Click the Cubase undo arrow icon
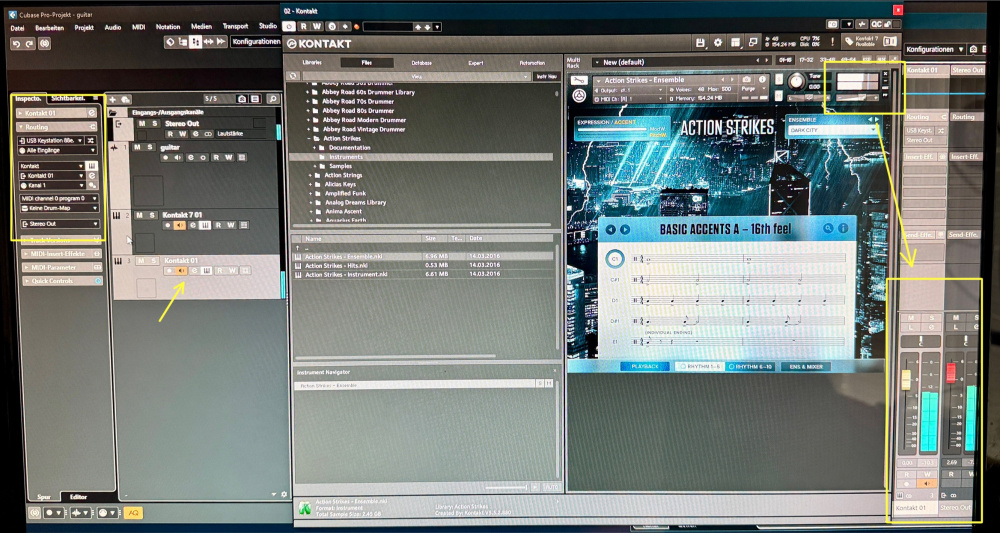Screen dimensions: 1000x533 pyautogui.click(x=16, y=44)
